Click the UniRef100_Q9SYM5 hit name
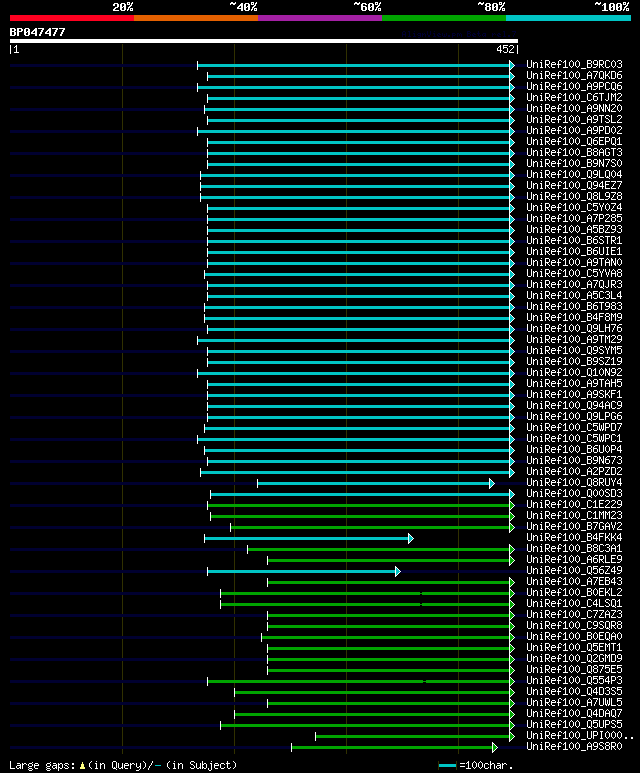 [574, 351]
